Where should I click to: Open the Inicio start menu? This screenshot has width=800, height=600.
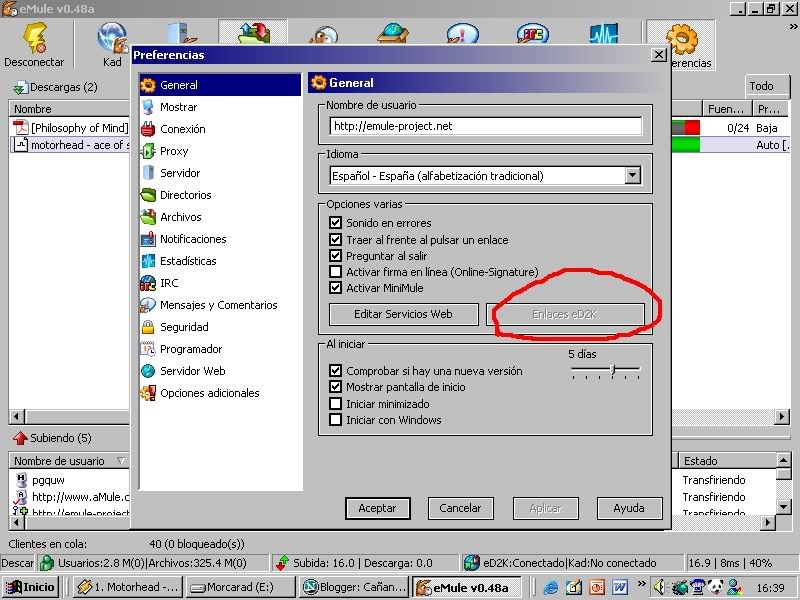tap(30, 587)
